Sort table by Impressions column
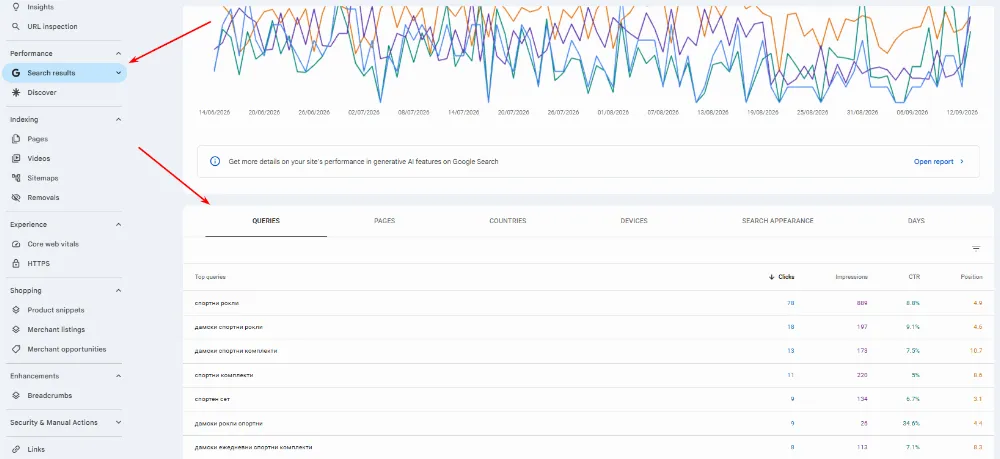Viewport: 1000px width, 459px height. point(851,277)
